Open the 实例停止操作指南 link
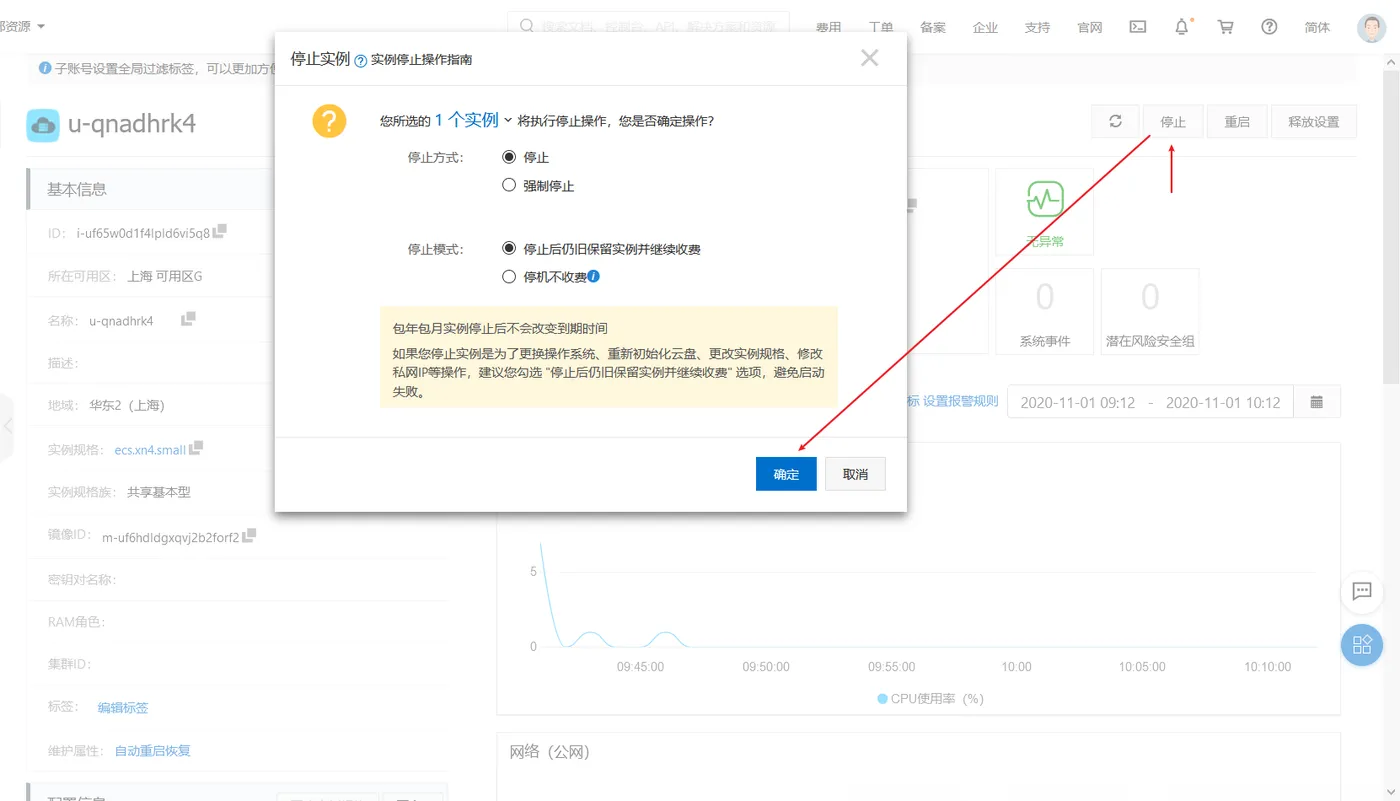Screen dimensions: 1400x801 pyautogui.click(x=421, y=60)
